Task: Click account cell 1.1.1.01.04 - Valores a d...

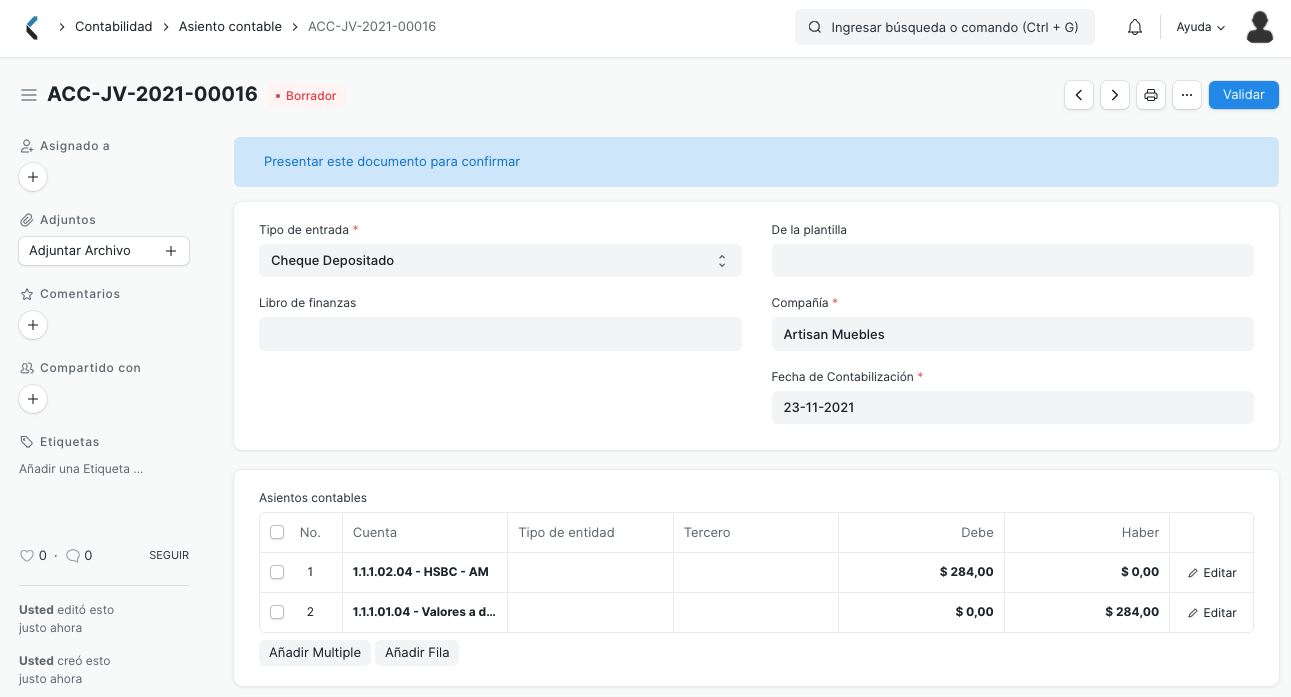Action: point(425,612)
